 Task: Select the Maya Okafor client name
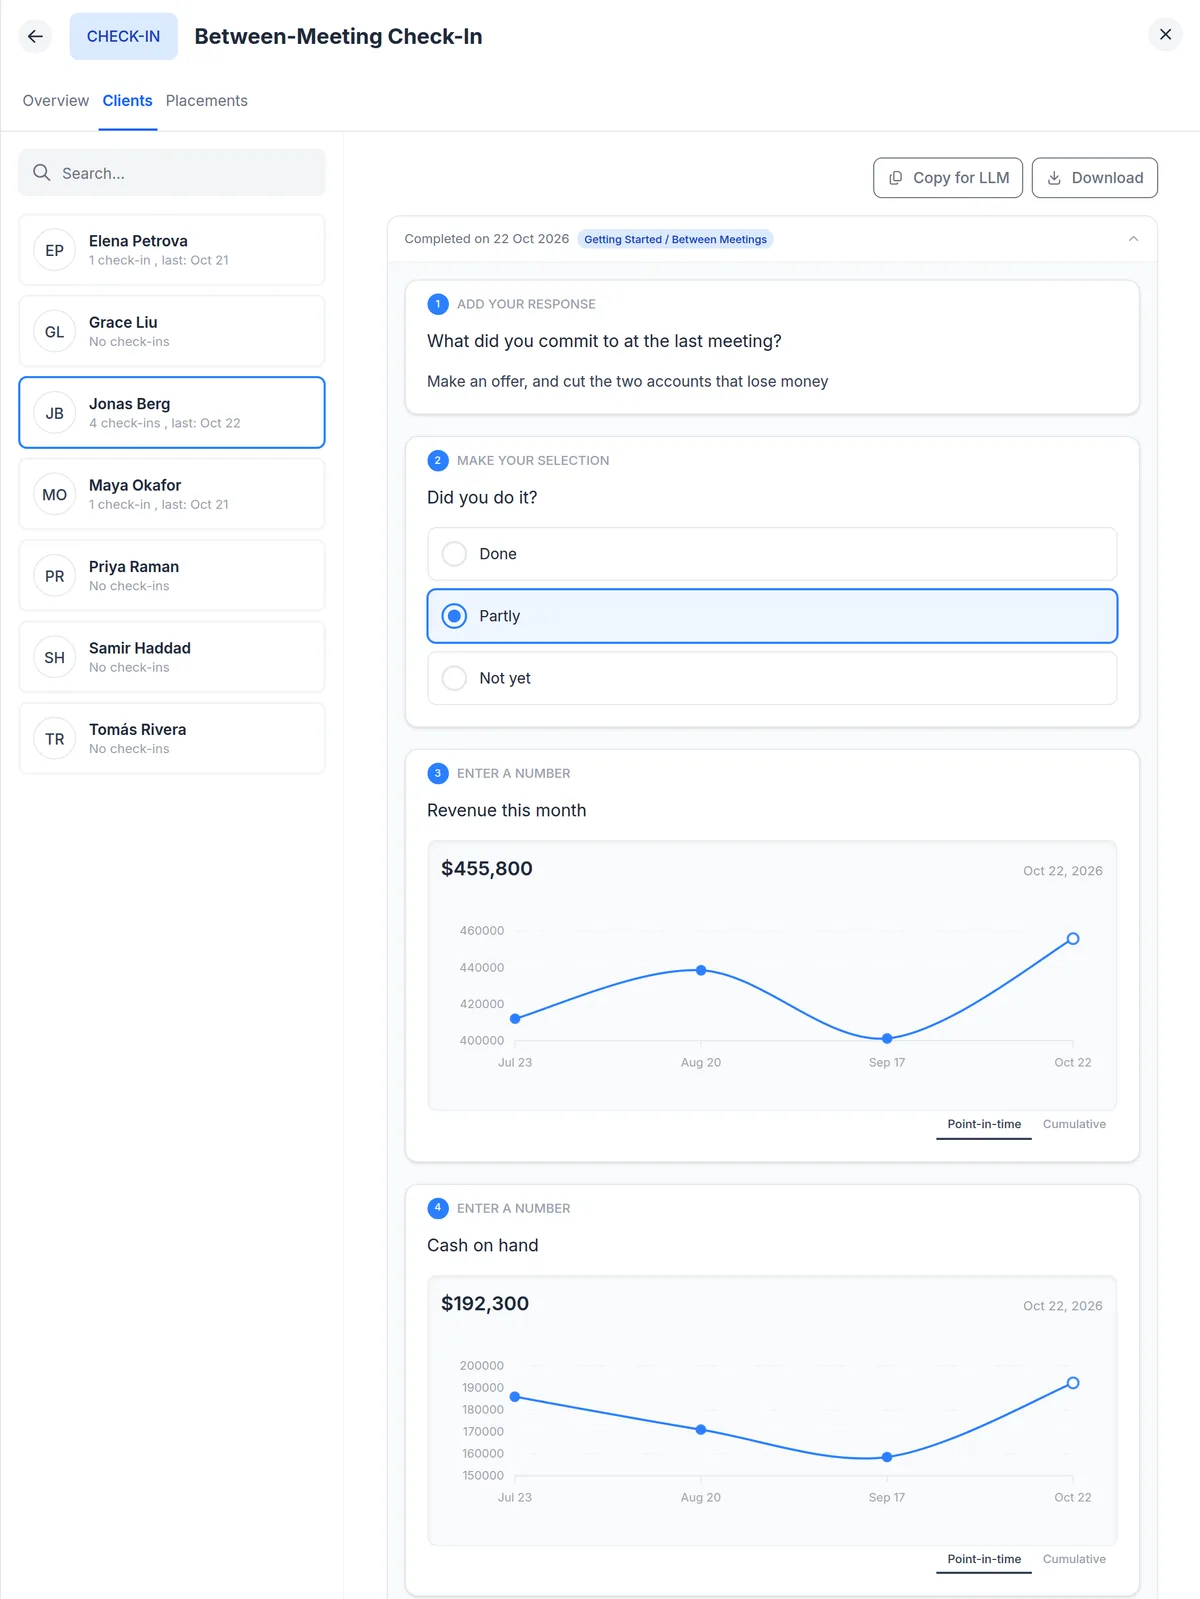click(x=135, y=485)
